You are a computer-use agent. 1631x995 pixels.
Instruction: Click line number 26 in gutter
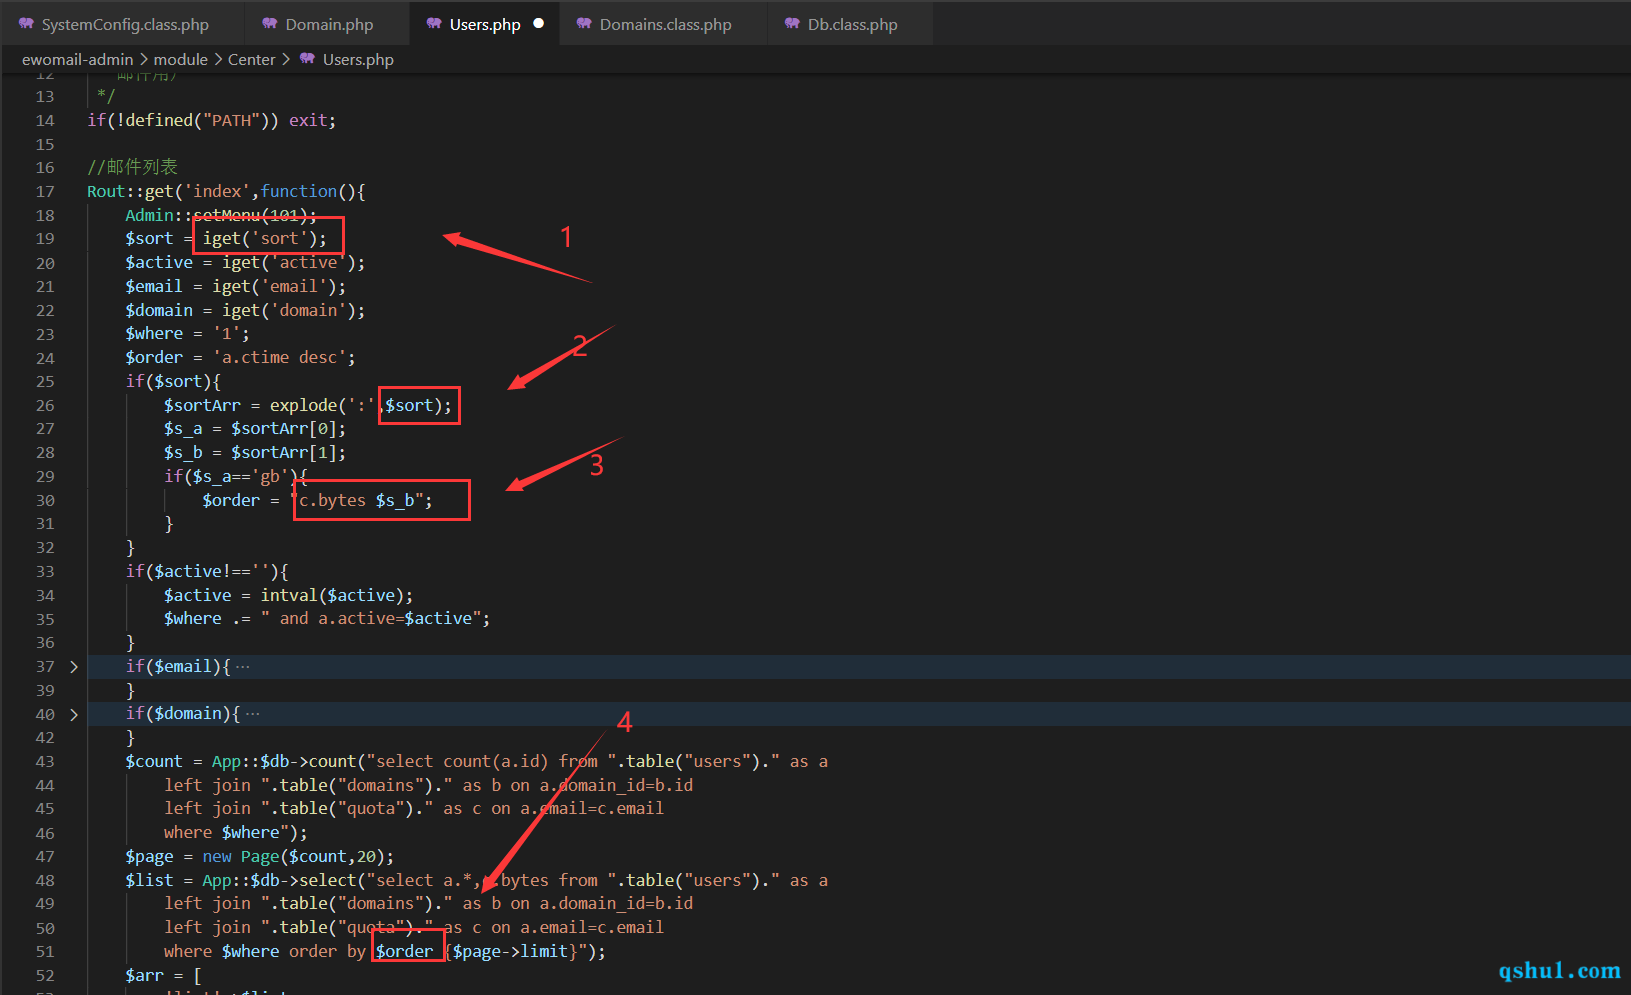(x=45, y=406)
